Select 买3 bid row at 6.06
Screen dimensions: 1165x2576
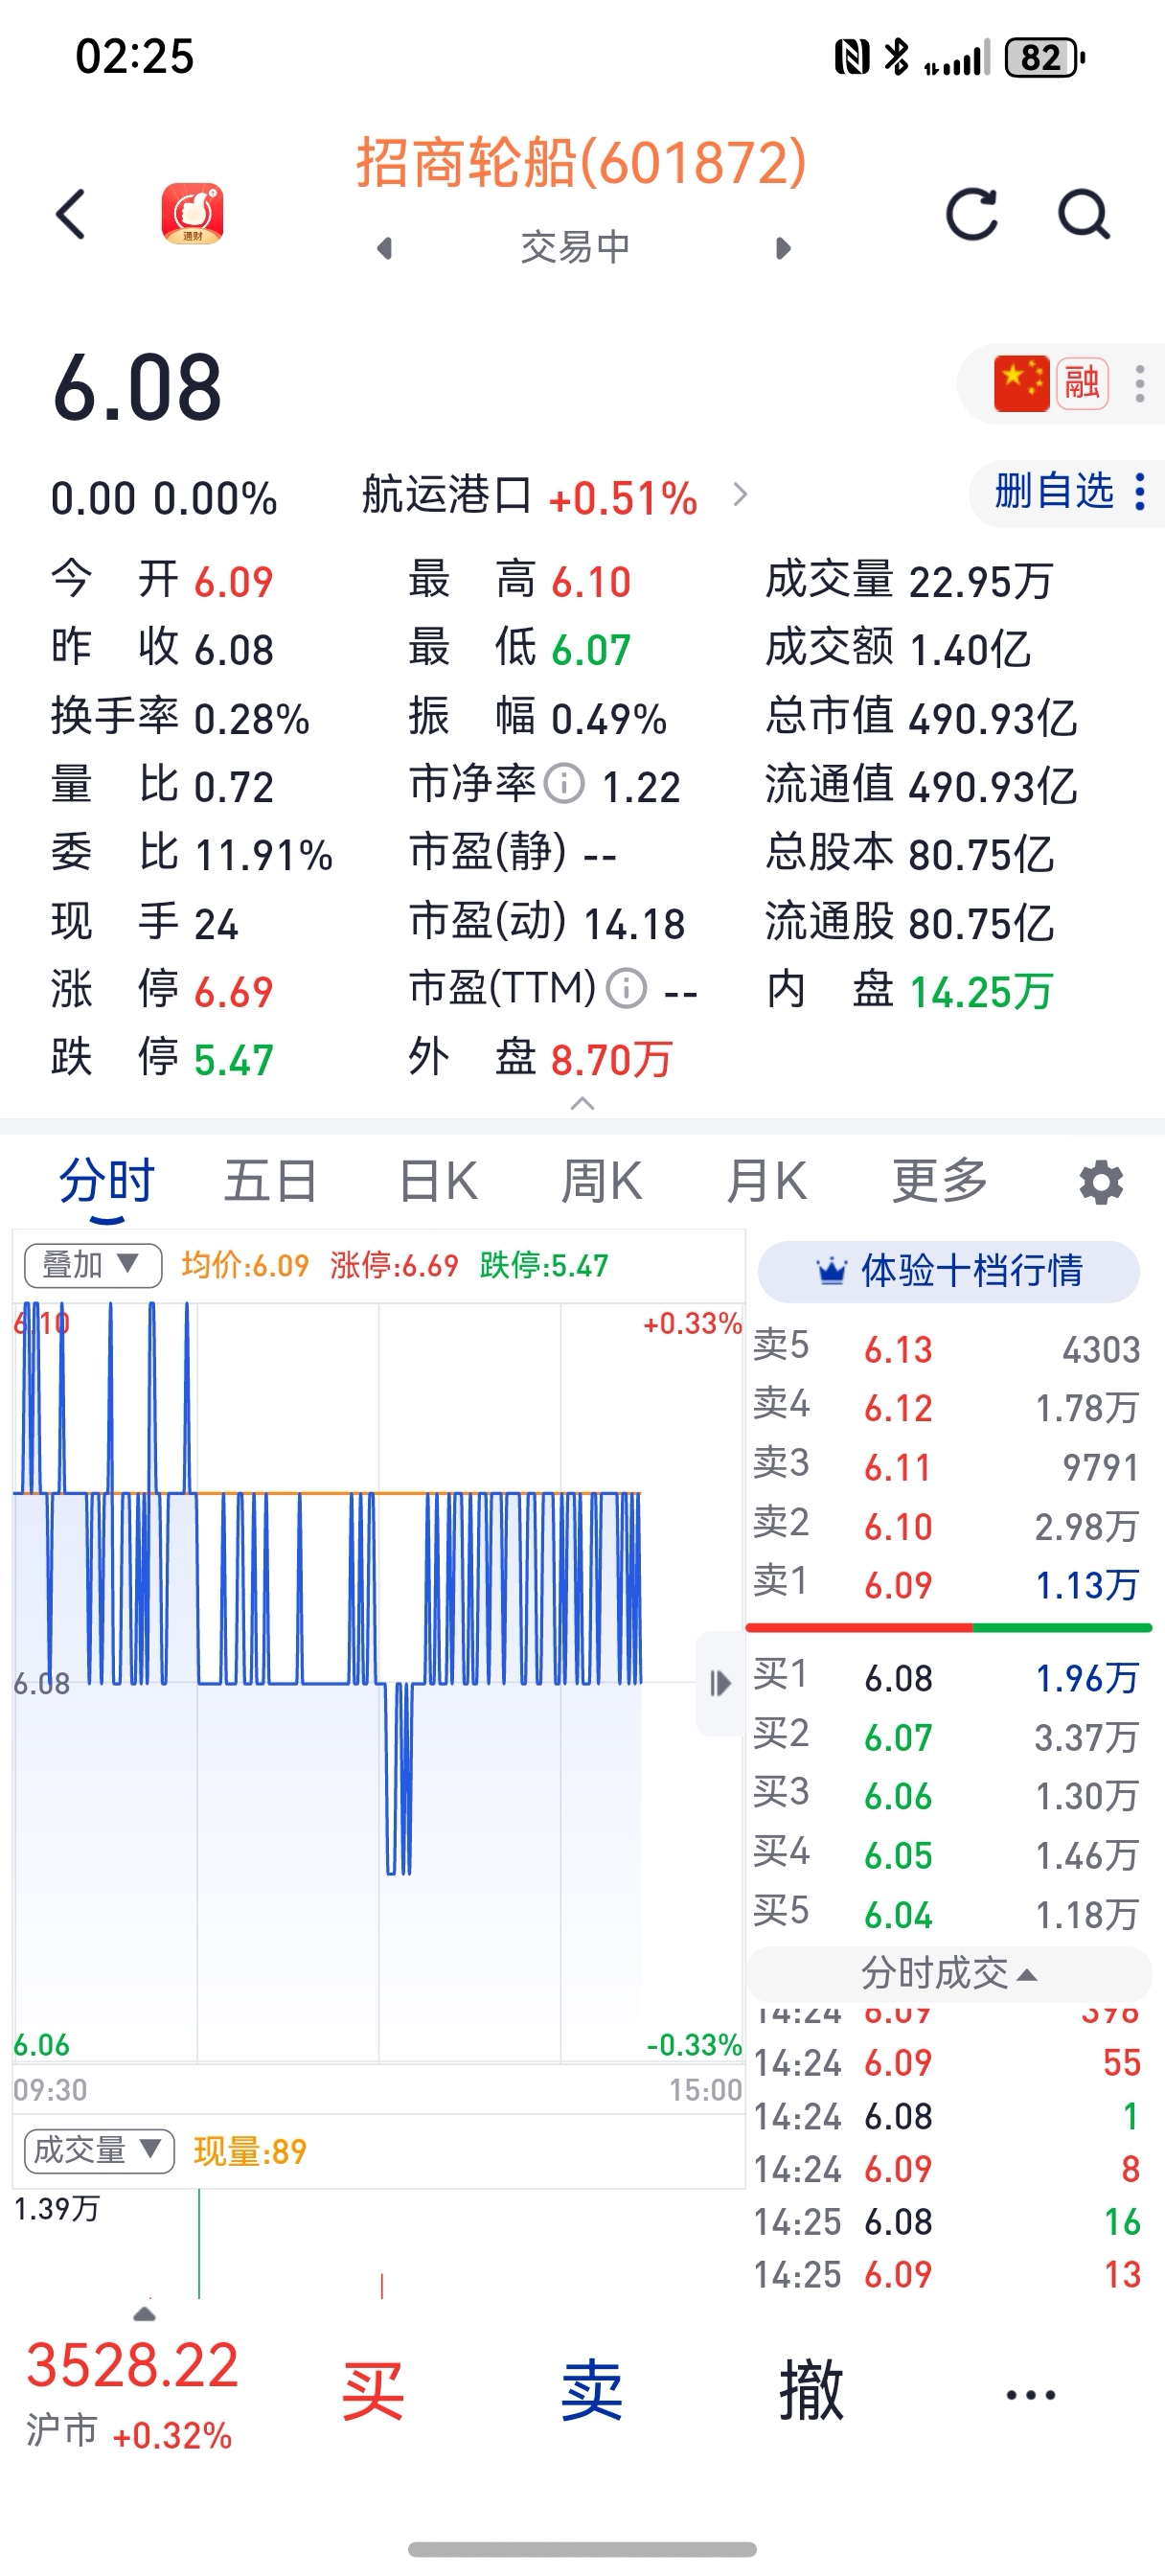[x=947, y=1796]
